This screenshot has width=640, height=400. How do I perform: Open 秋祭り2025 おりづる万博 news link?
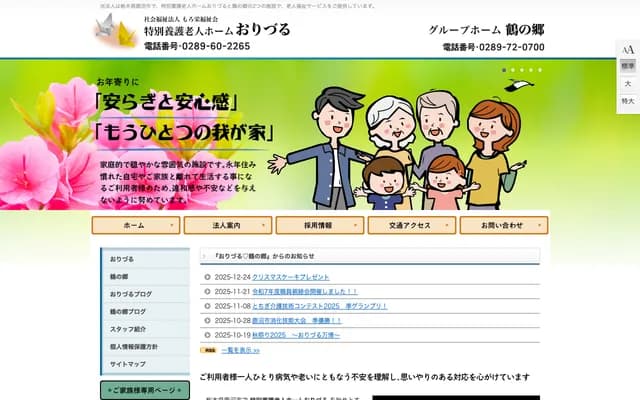(x=296, y=335)
